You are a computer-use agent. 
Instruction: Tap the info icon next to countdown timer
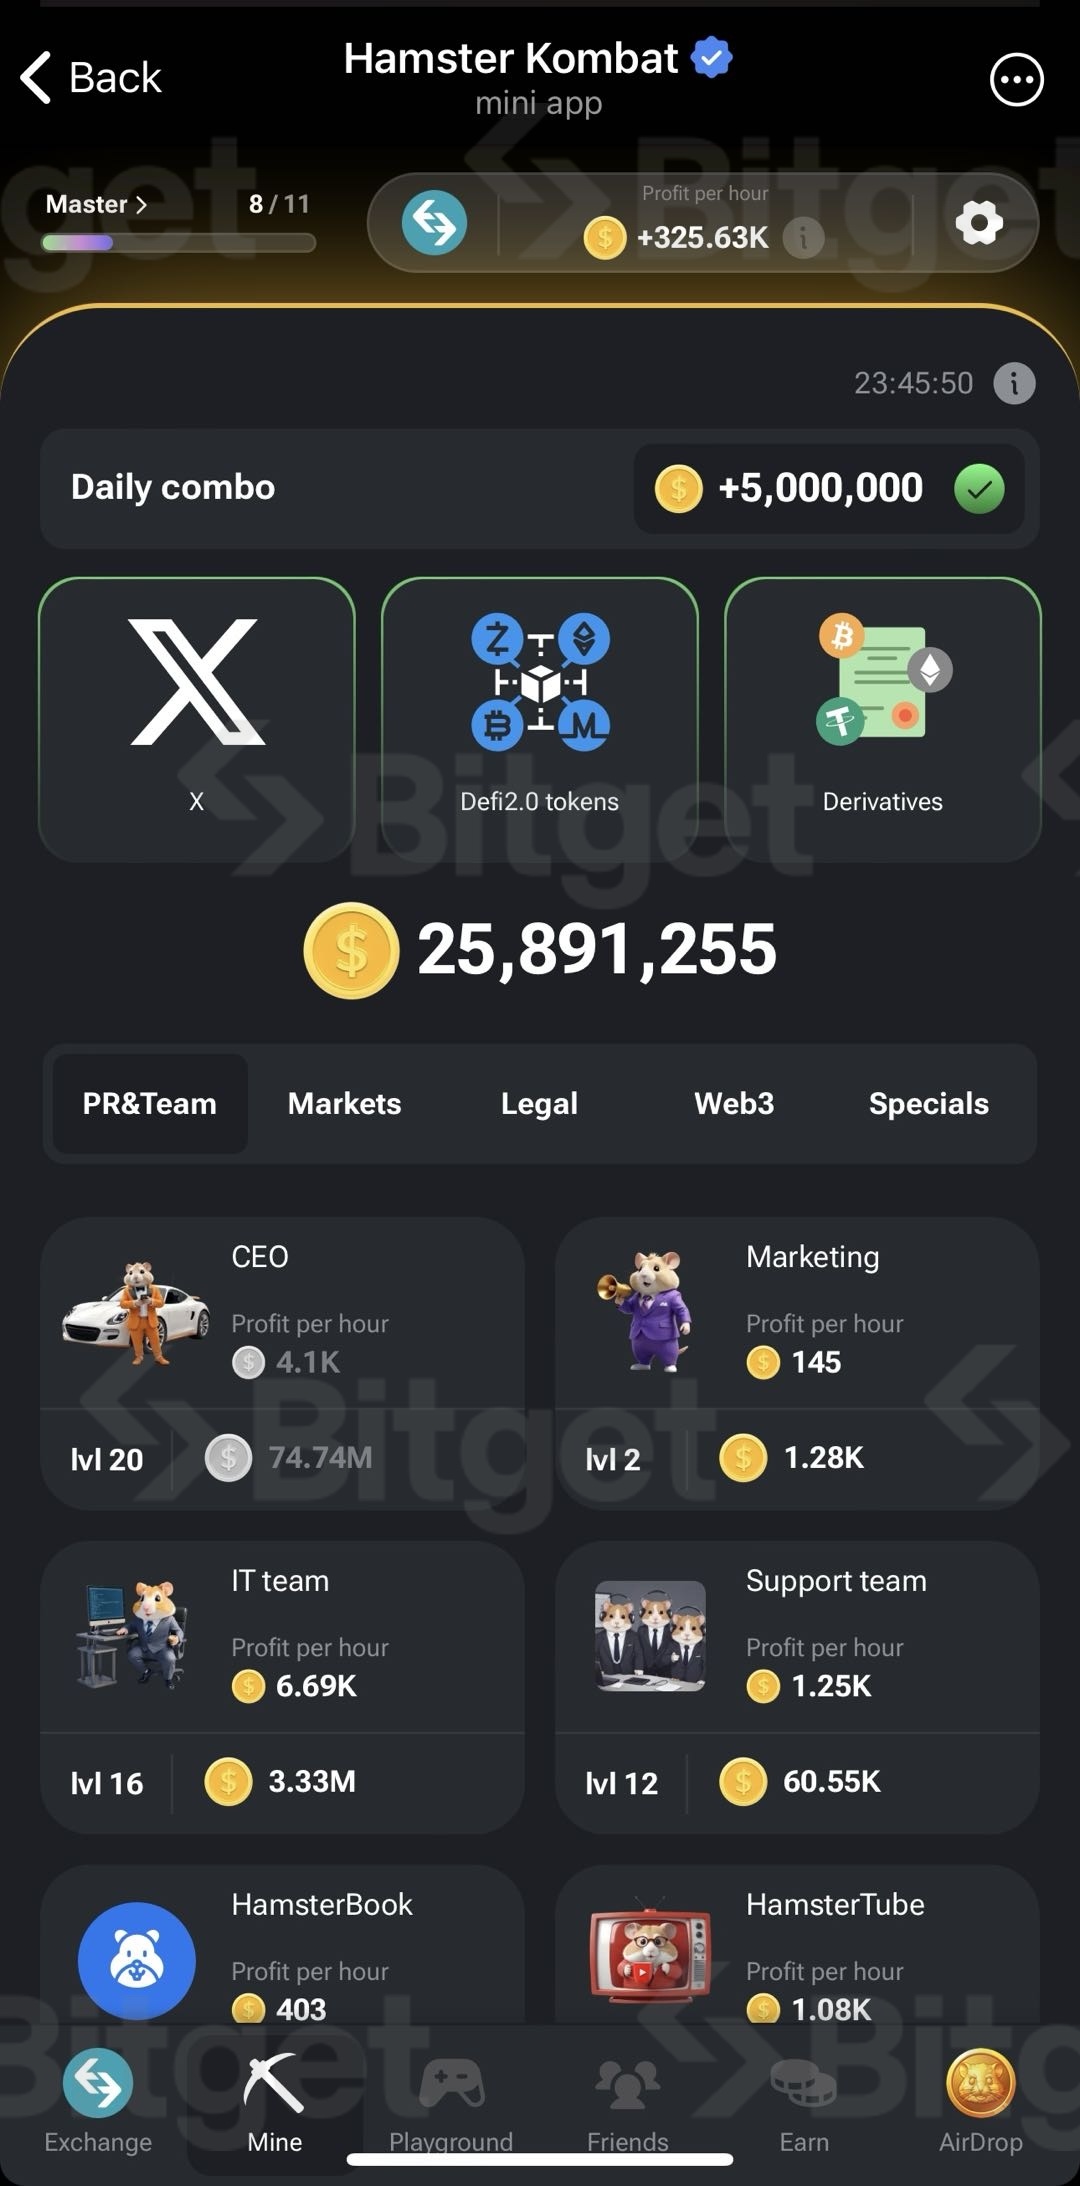(x=1014, y=383)
